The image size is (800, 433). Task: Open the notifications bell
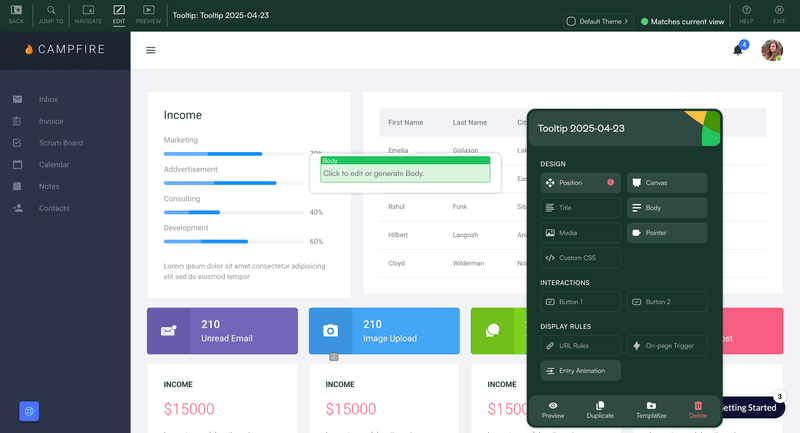click(x=738, y=50)
